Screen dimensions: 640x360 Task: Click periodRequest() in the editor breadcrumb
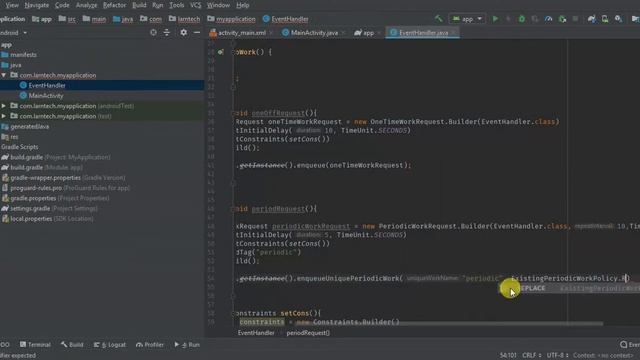tap(308, 333)
